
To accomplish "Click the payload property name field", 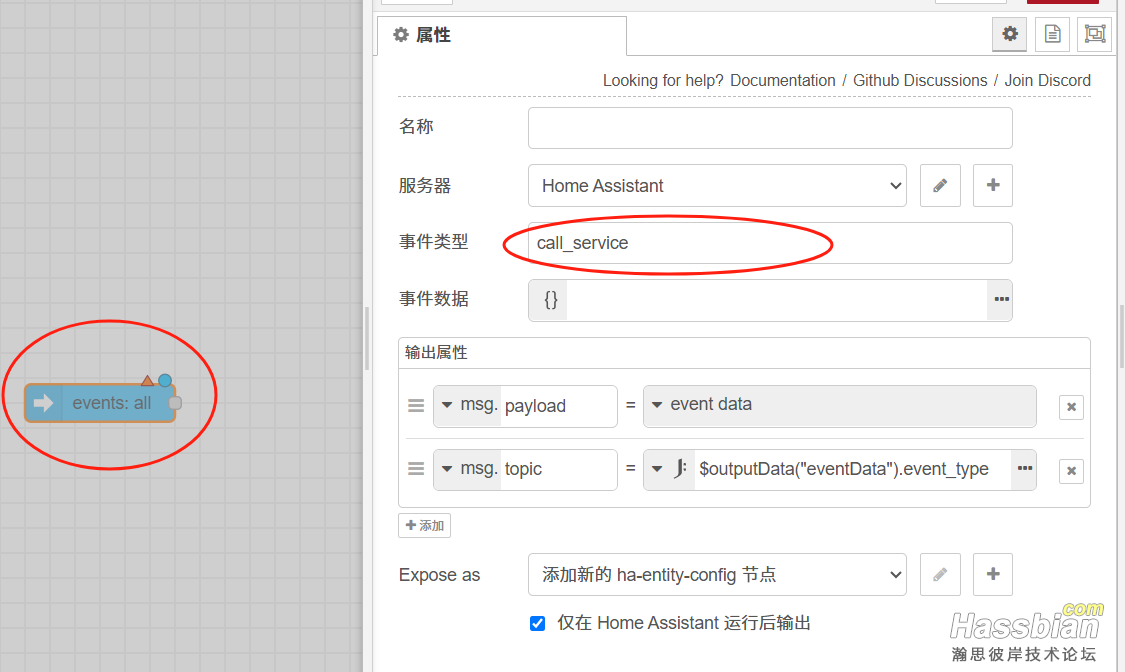I will pos(558,406).
